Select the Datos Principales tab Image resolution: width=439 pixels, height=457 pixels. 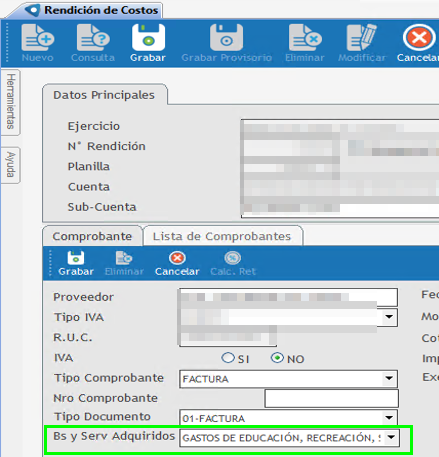(104, 95)
